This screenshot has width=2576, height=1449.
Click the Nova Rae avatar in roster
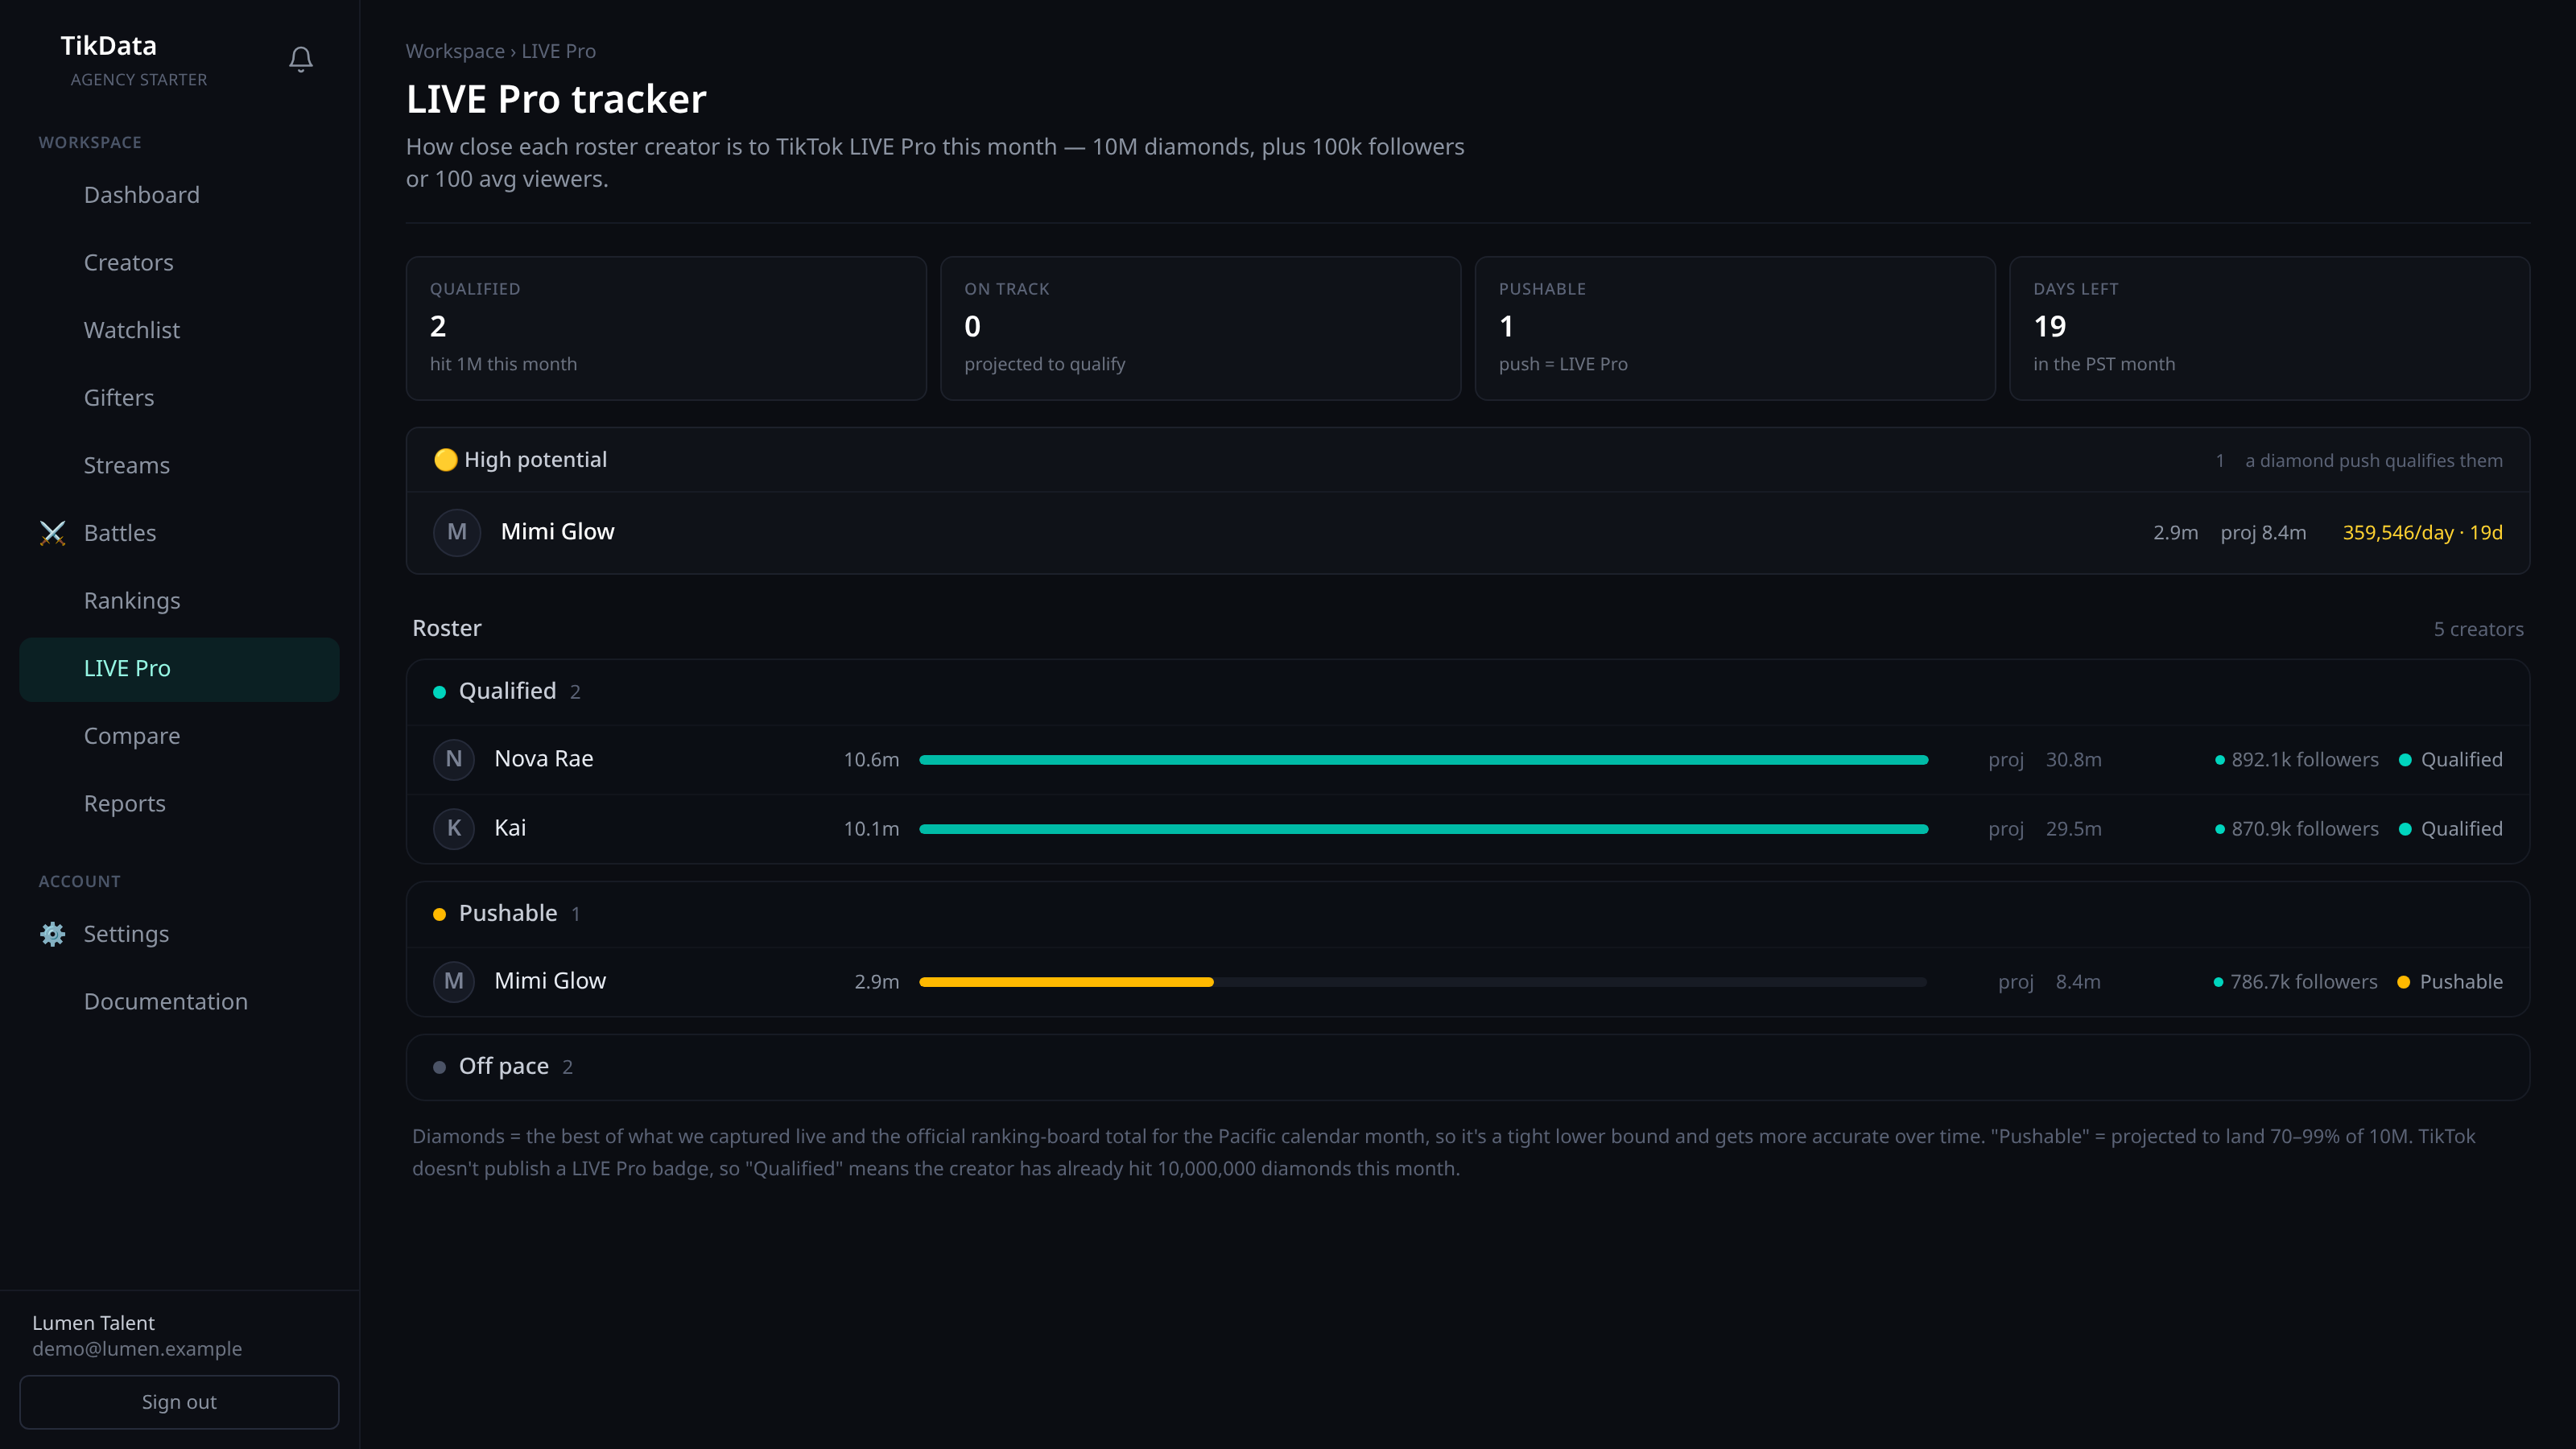coord(454,759)
